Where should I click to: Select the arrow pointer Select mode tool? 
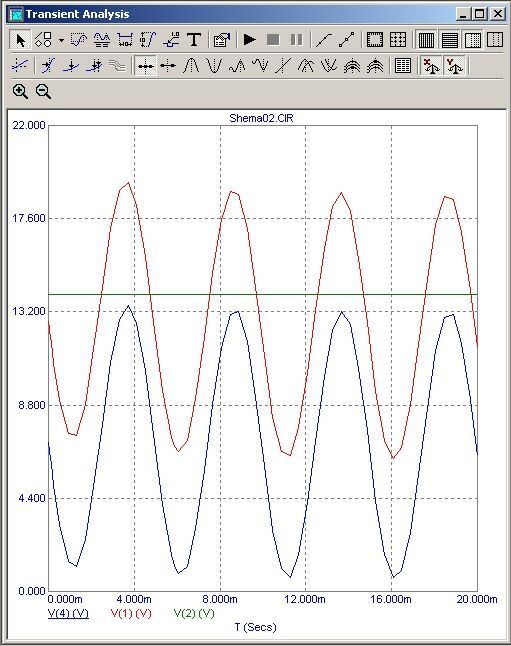[20, 40]
